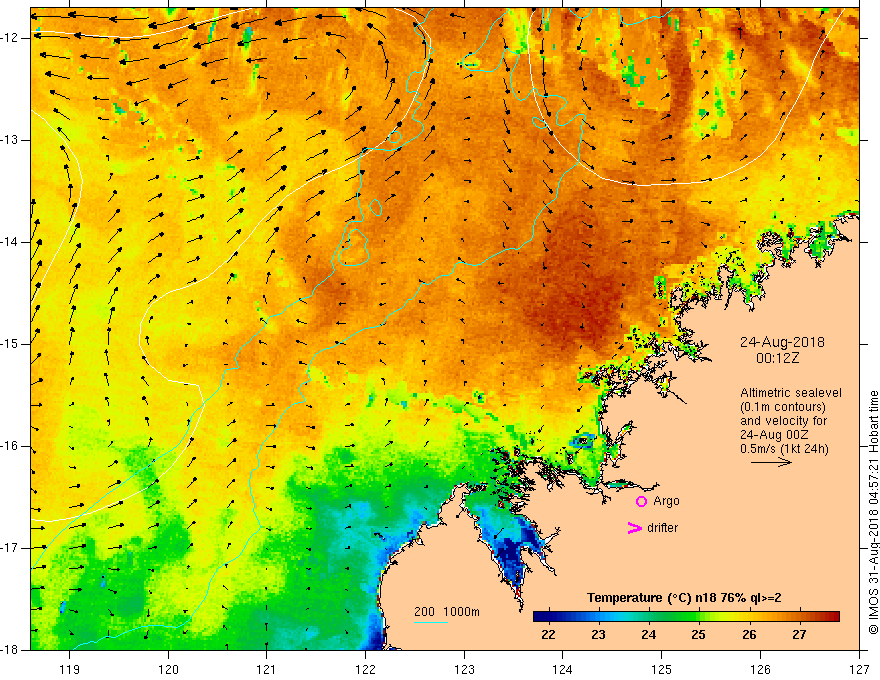Click the magenta Argo circle legend symbol

641,502
